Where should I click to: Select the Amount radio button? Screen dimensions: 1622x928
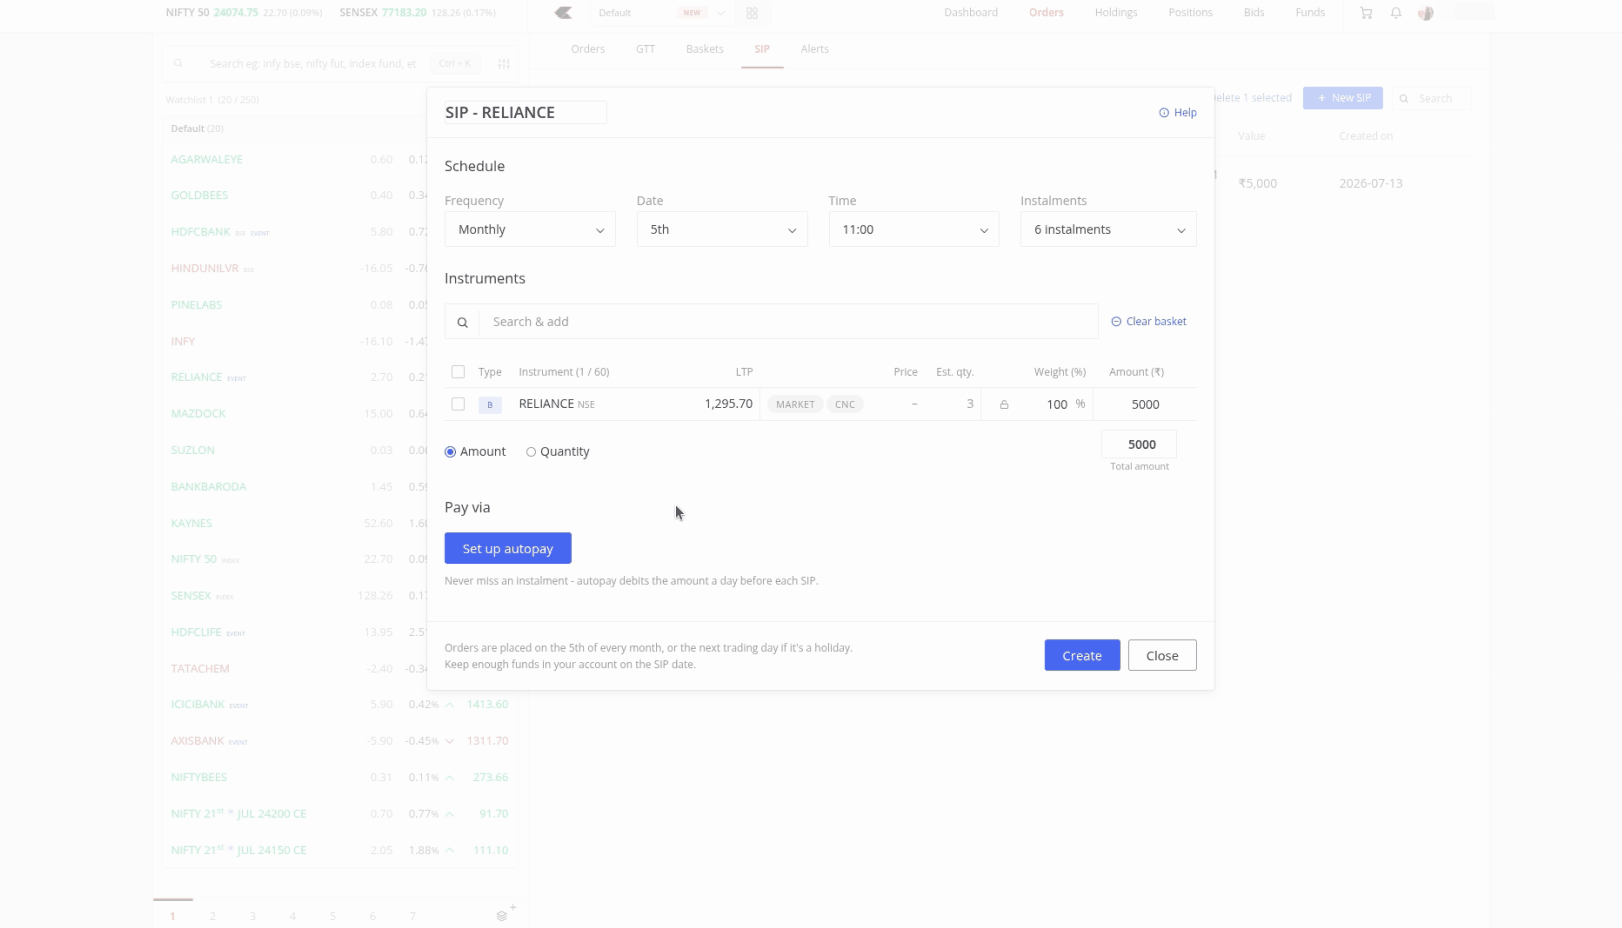(x=450, y=452)
